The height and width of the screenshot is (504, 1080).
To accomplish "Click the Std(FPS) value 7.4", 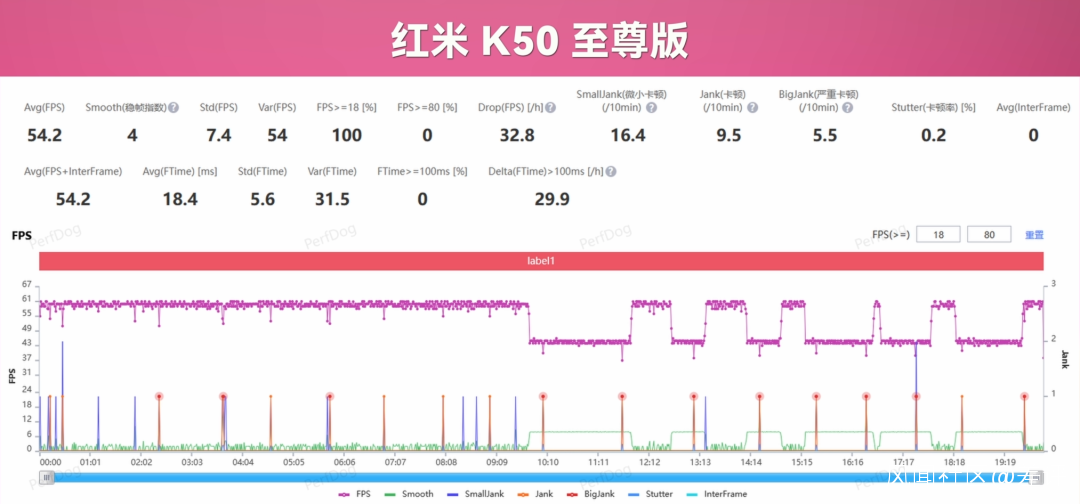I will 219,136.
